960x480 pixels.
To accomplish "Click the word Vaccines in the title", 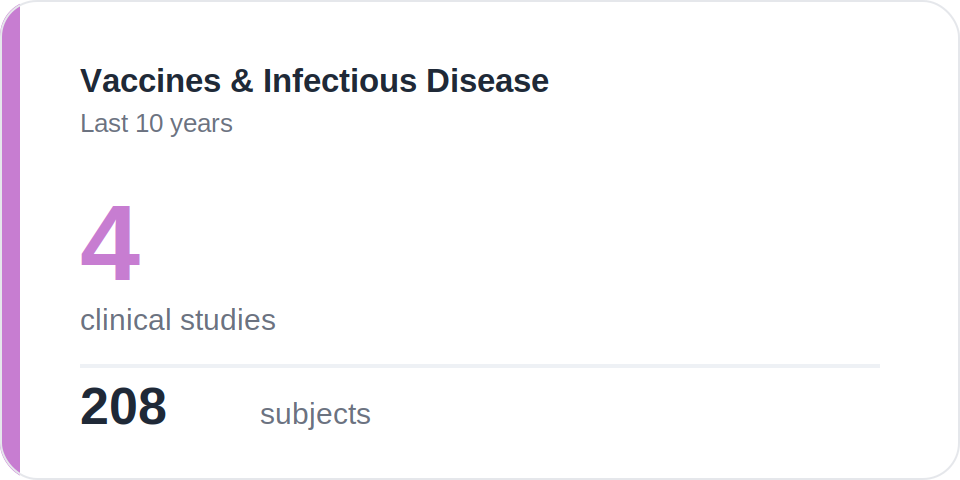I will 151,81.
